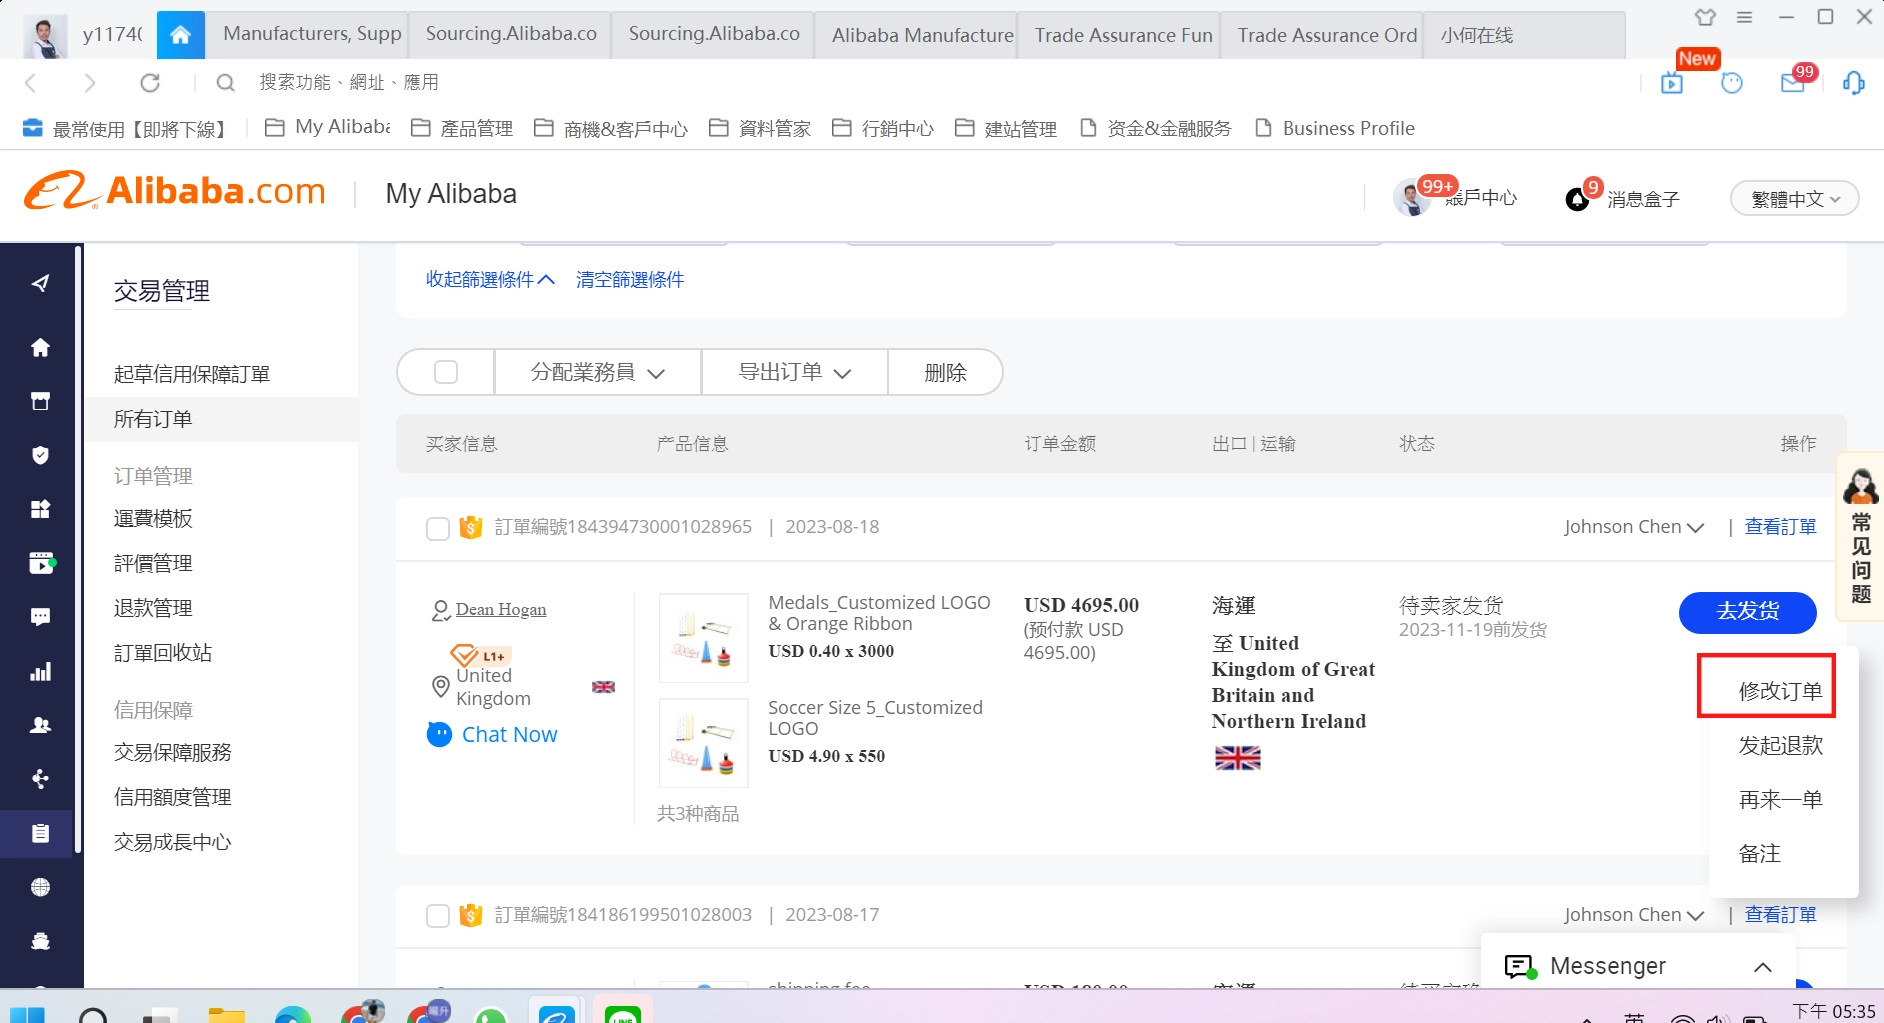
Task: Collapse filters via 收起篩選條件
Action: coord(490,279)
